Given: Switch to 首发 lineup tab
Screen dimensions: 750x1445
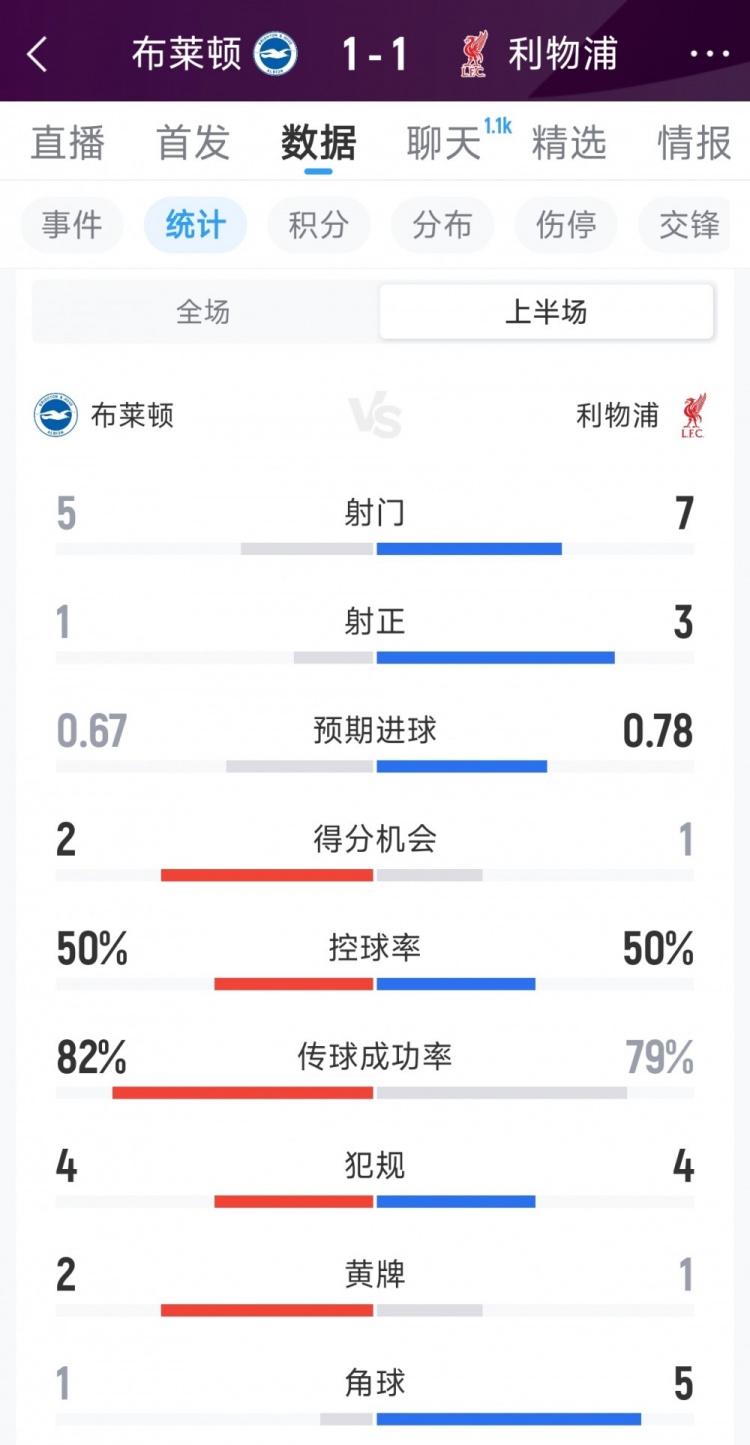Looking at the screenshot, I should coord(193,143).
